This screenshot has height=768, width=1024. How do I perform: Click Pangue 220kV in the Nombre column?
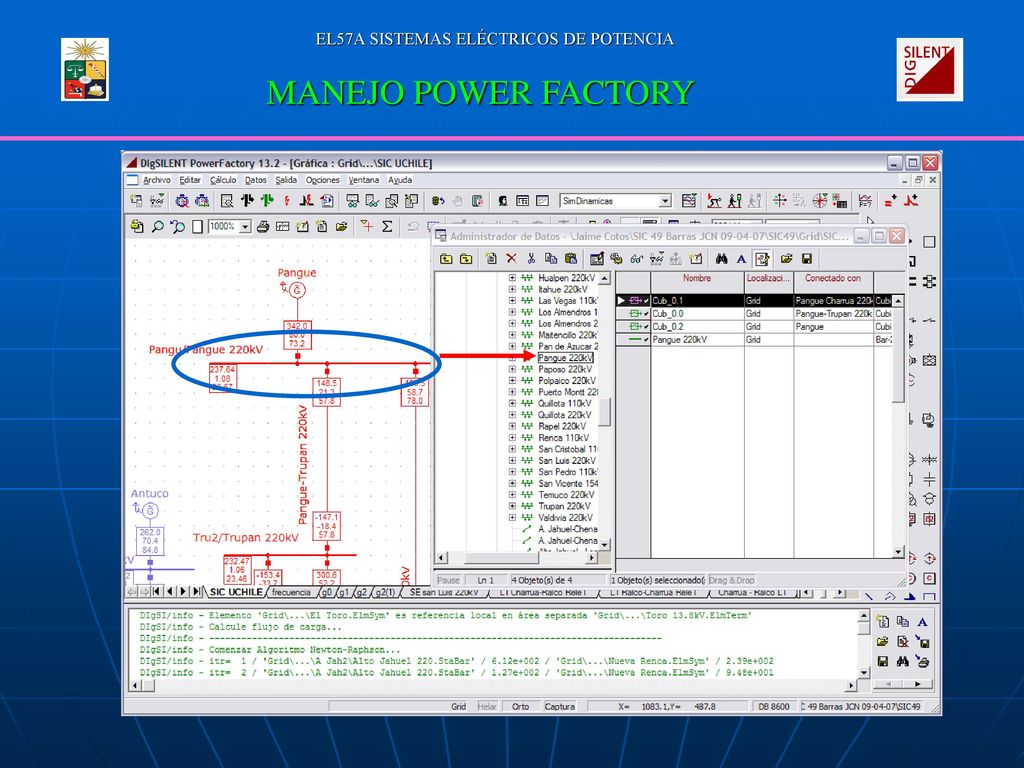click(679, 340)
